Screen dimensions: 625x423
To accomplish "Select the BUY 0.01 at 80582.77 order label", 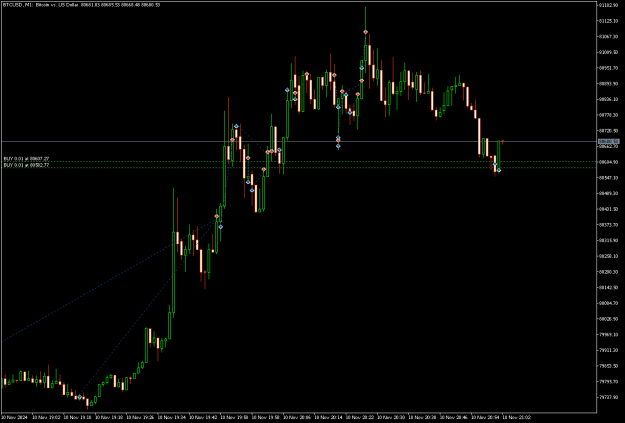I will pyautogui.click(x=26, y=165).
